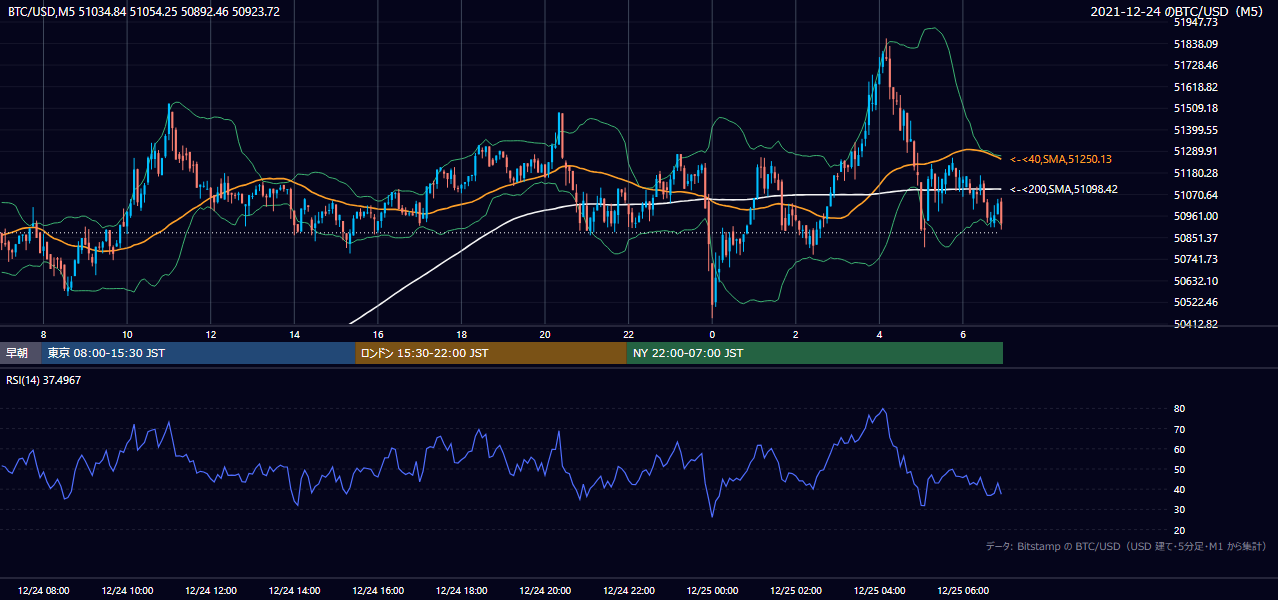Image resolution: width=1278 pixels, height=600 pixels.
Task: Click hour tick 16 under the price chart
Action: point(378,334)
